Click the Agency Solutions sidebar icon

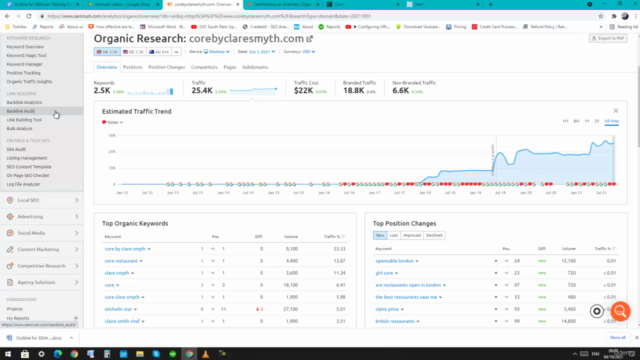point(10,282)
